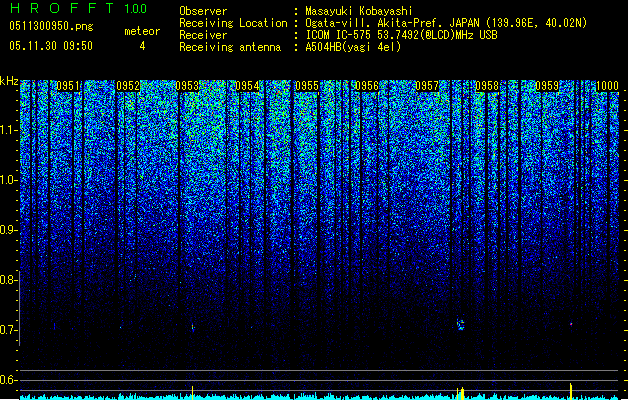This screenshot has height=400, width=629.
Task: Click the kHz axis unit label
Action: click(x=9, y=81)
